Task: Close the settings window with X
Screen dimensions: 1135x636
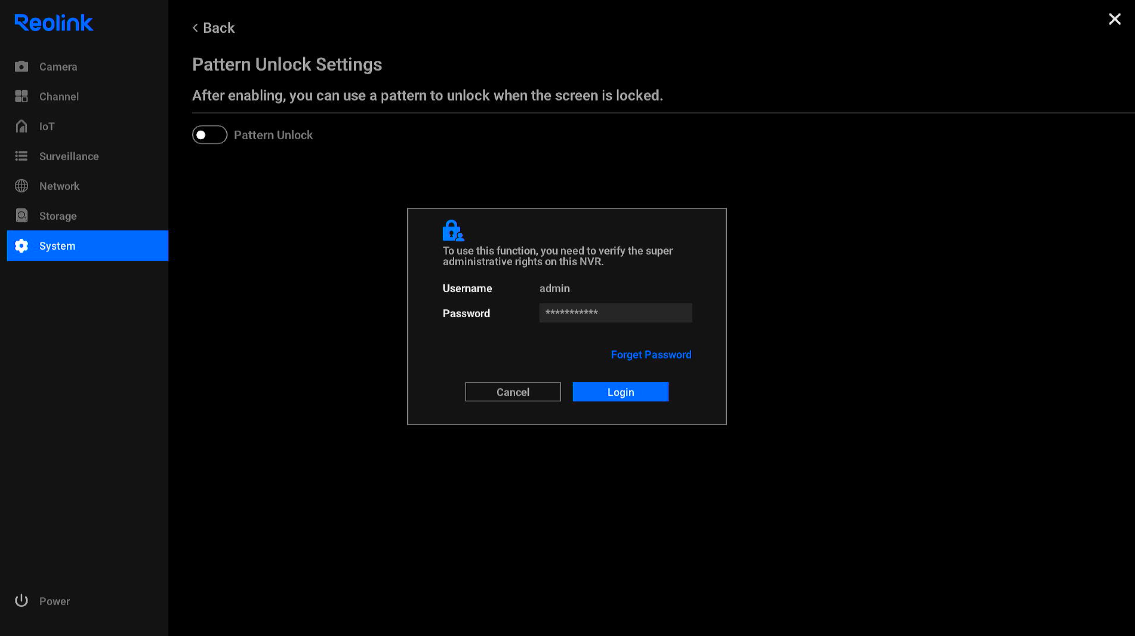Action: (x=1115, y=20)
